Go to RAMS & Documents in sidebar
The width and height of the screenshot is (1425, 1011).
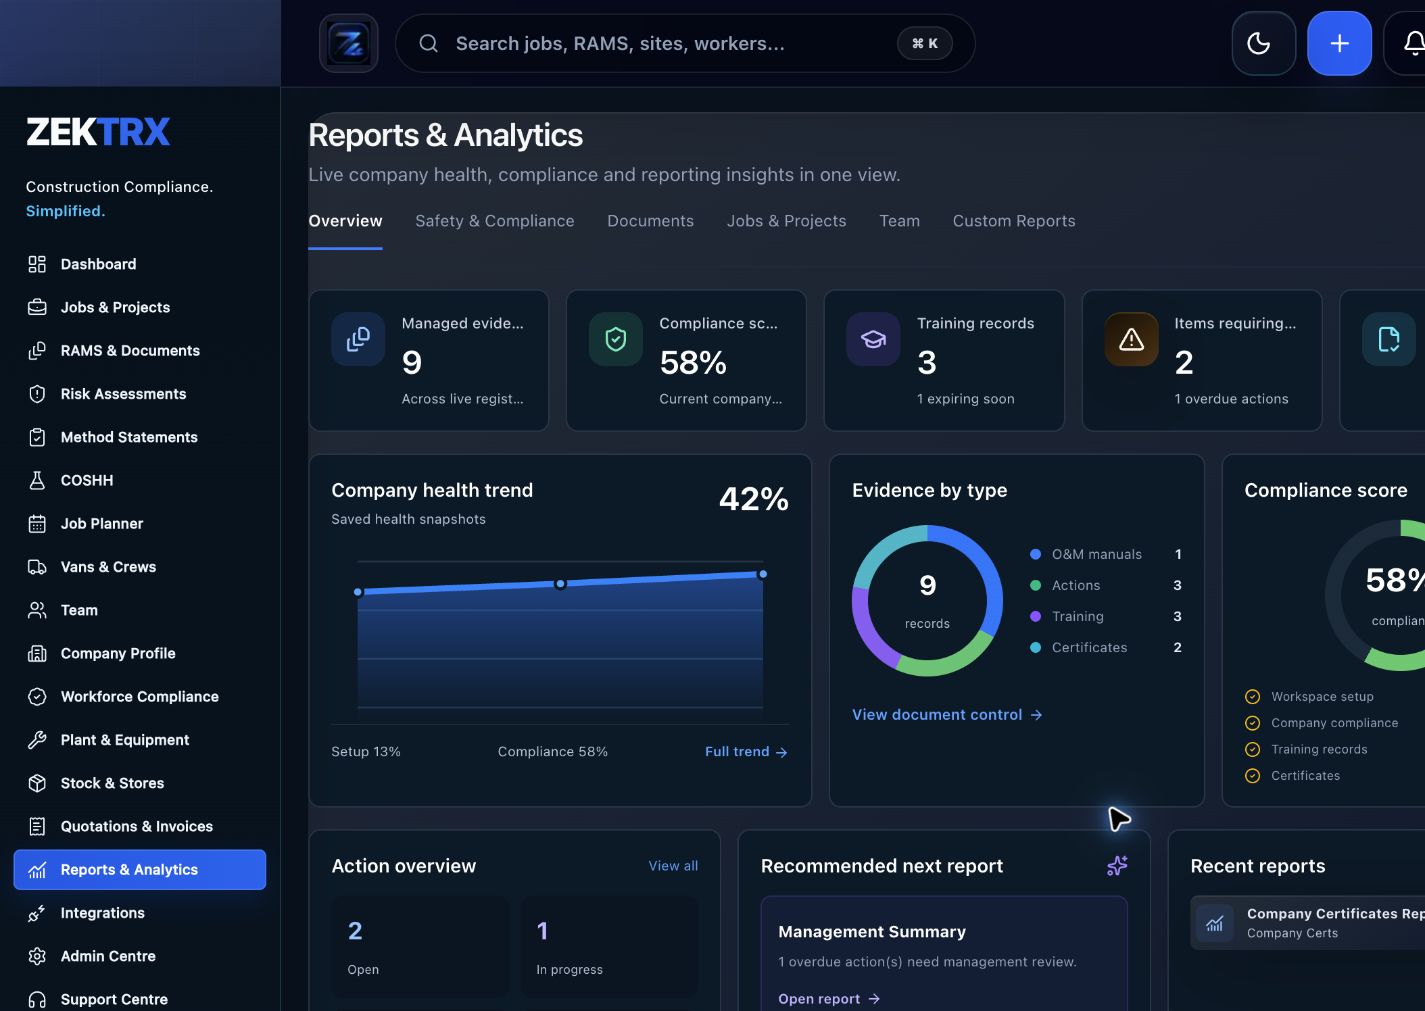pyautogui.click(x=140, y=350)
